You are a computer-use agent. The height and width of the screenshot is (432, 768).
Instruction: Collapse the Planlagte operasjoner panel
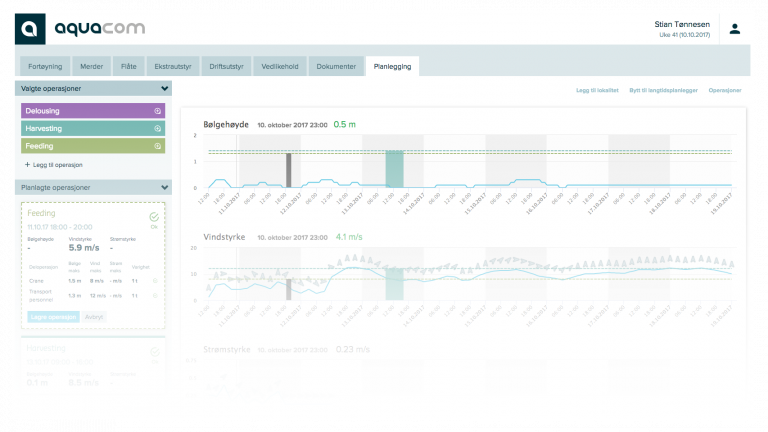[165, 188]
